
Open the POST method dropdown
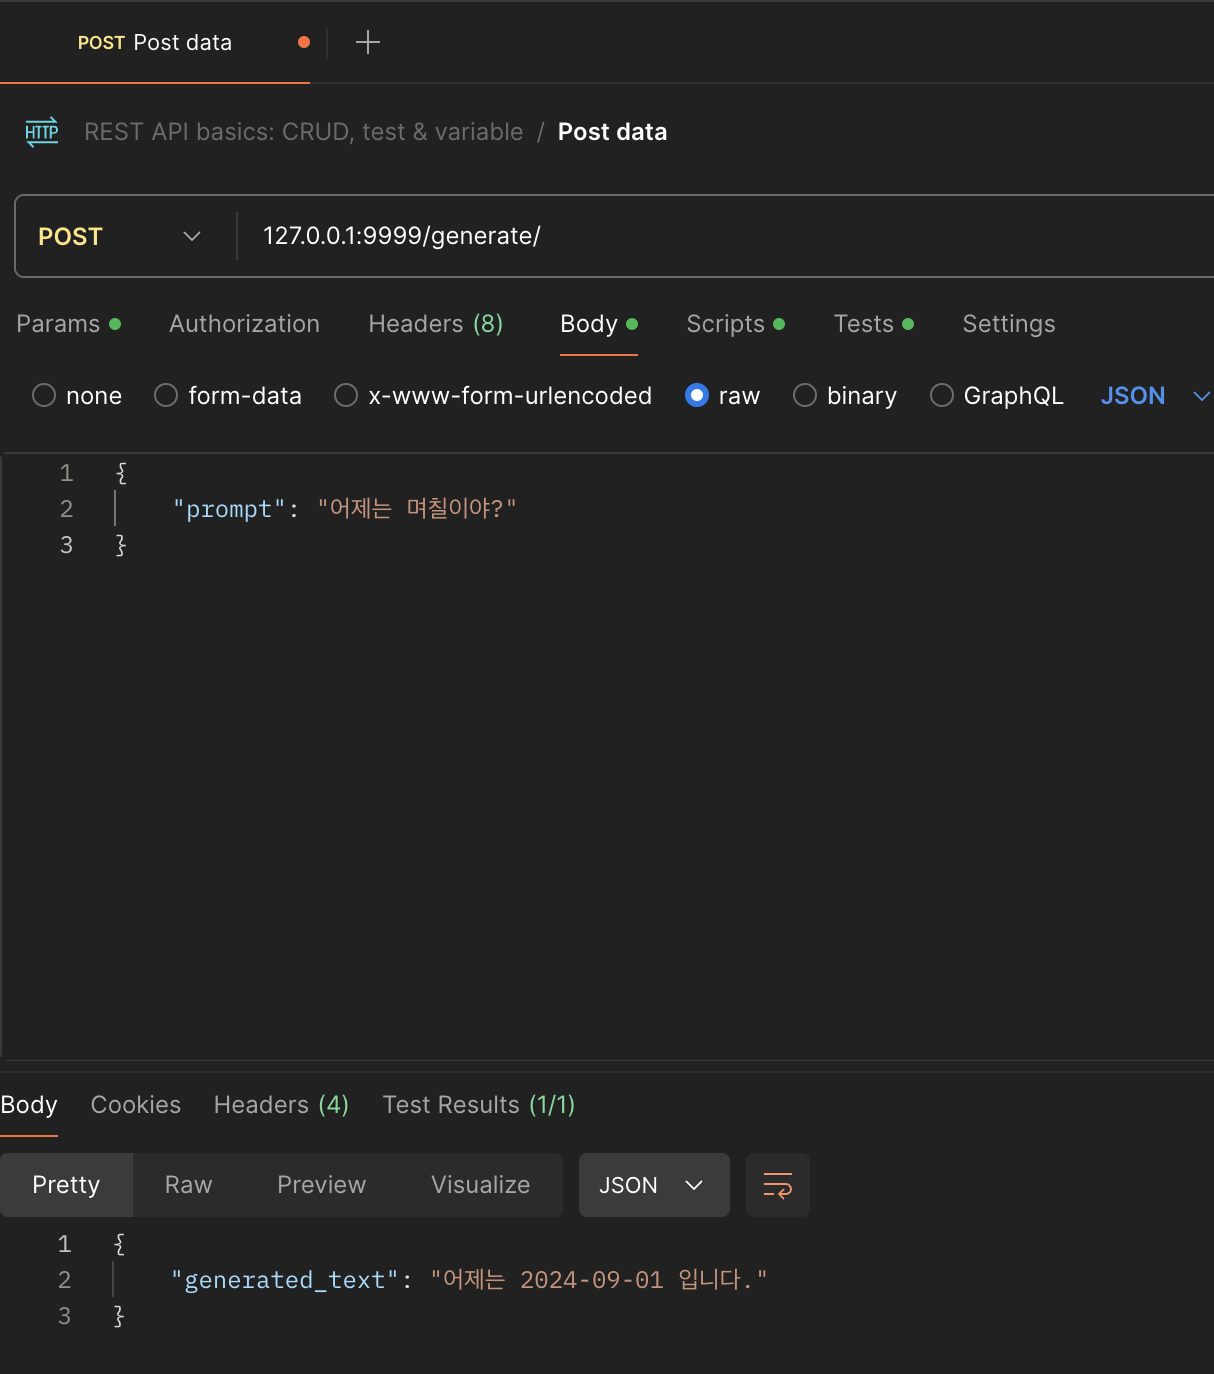[120, 237]
